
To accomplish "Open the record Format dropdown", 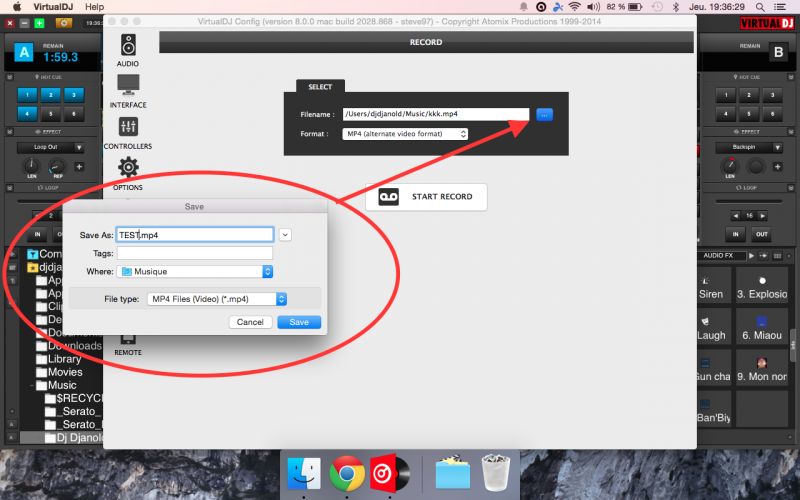I will 405,134.
